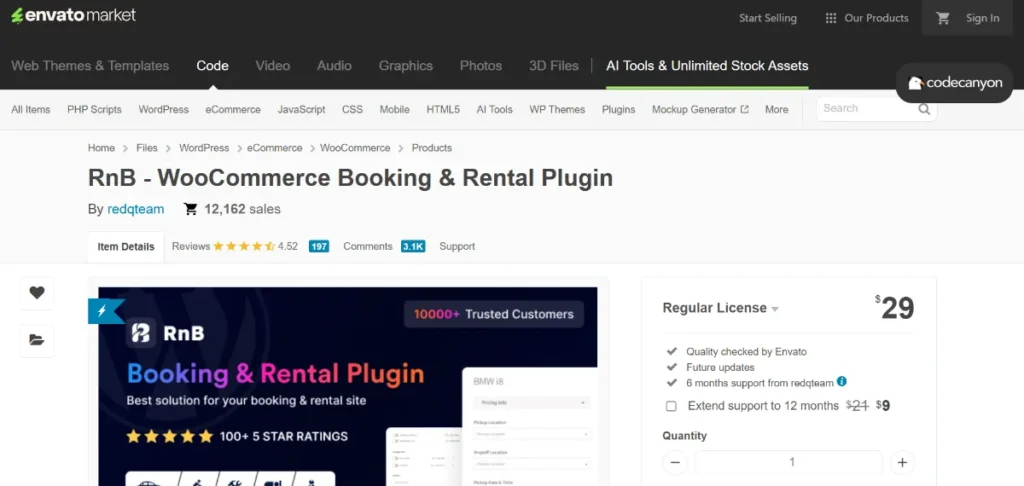1024x486 pixels.
Task: Click Start Selling link
Action: [x=768, y=18]
